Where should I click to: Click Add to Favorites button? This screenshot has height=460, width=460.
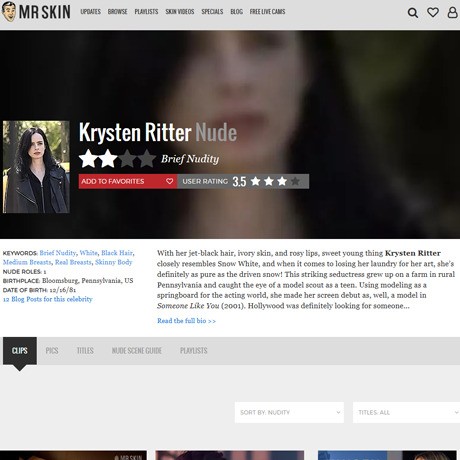128,181
